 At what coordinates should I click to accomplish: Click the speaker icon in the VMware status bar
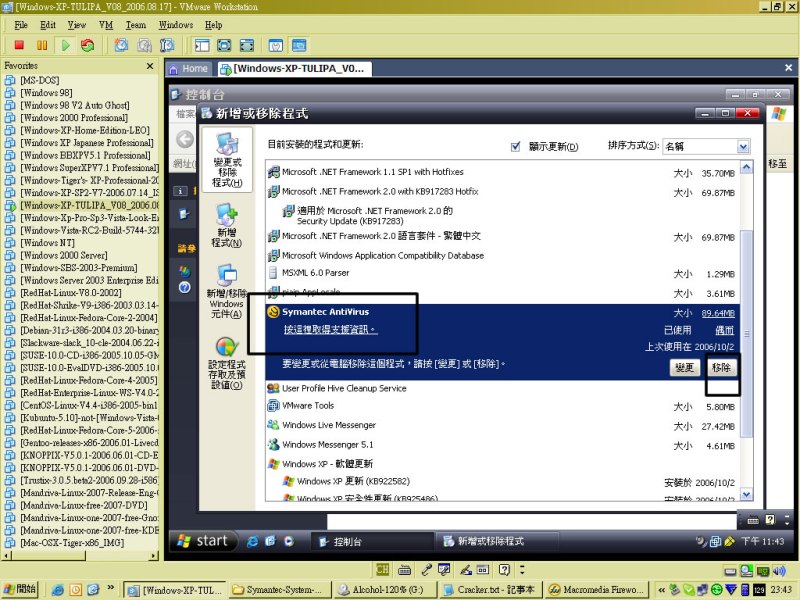point(779,571)
